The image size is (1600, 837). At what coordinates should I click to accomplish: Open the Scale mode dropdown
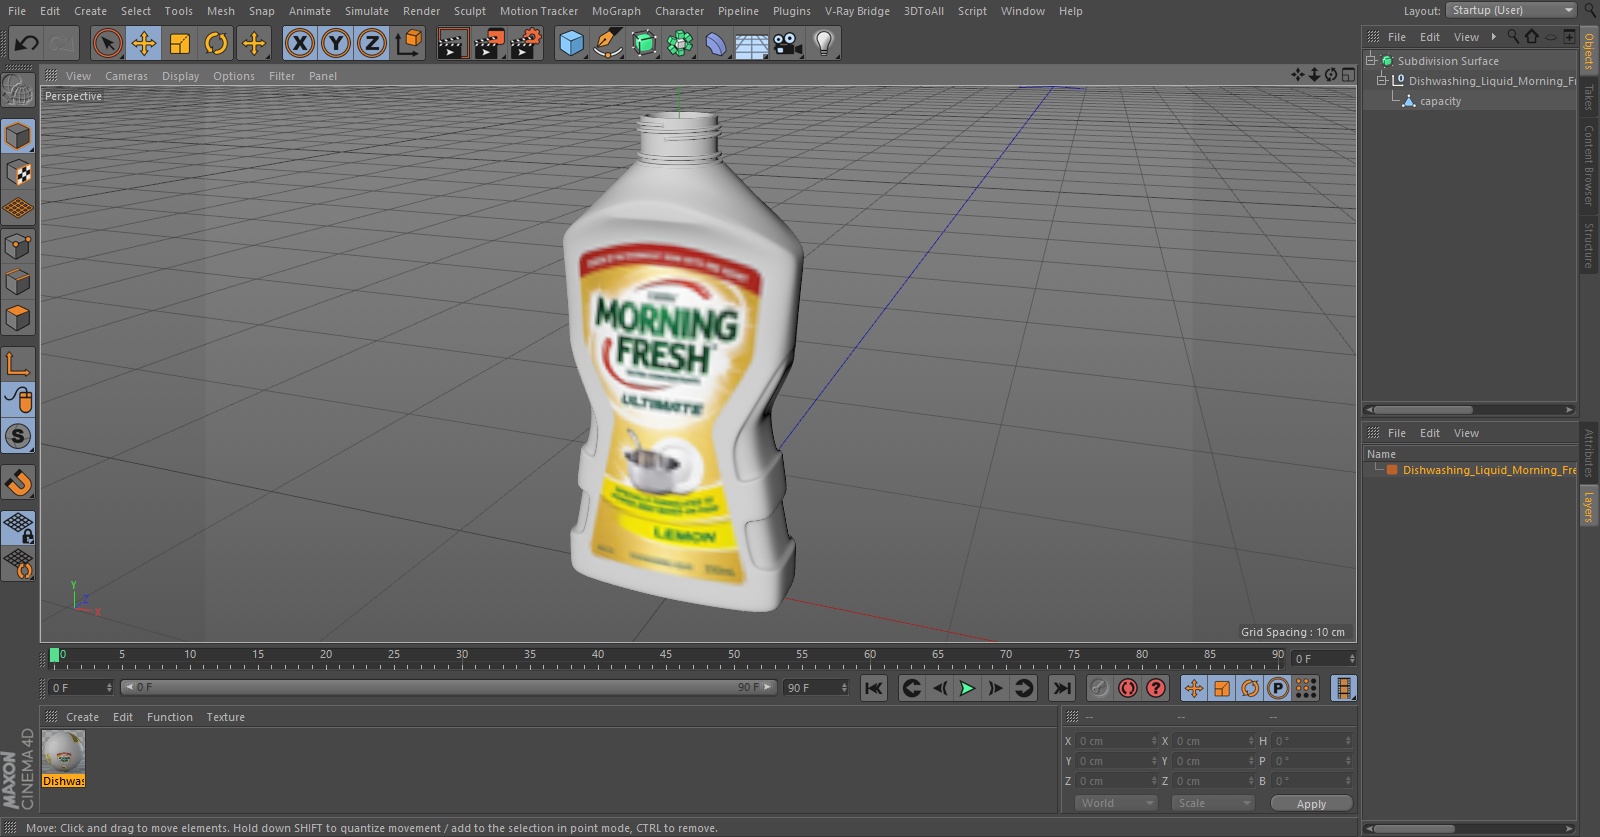tap(1213, 803)
